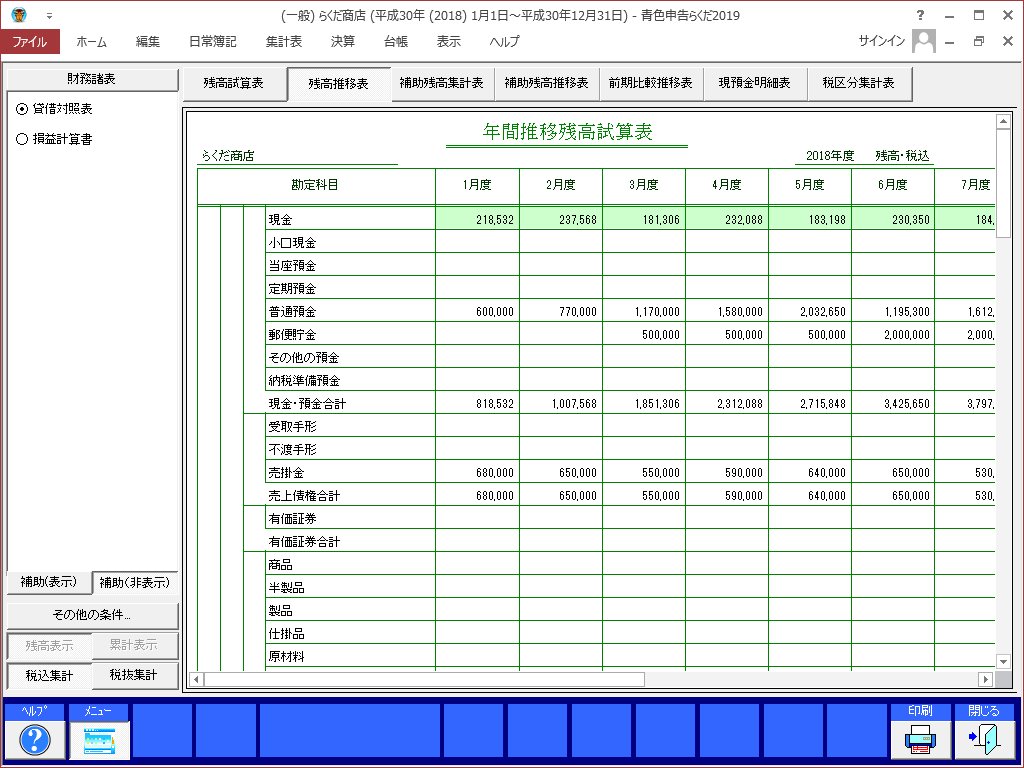Open the 台帳 menu

click(396, 41)
